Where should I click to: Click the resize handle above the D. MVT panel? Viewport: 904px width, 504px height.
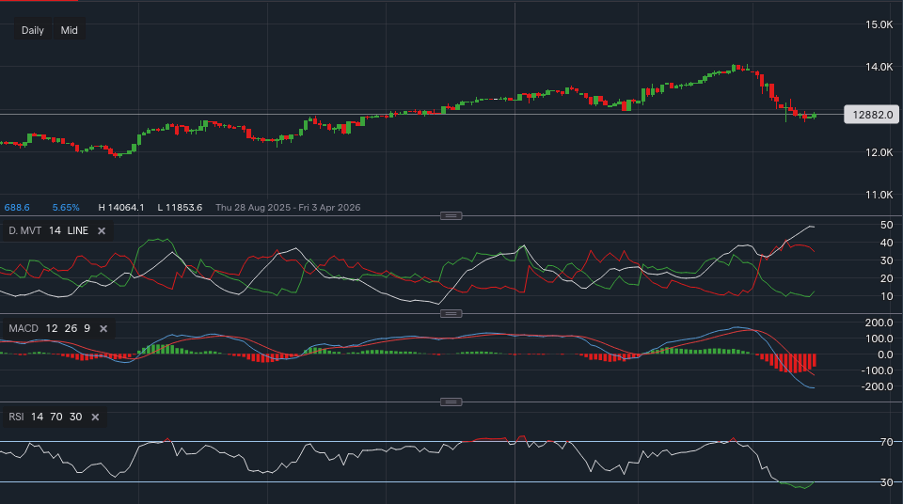coord(452,215)
